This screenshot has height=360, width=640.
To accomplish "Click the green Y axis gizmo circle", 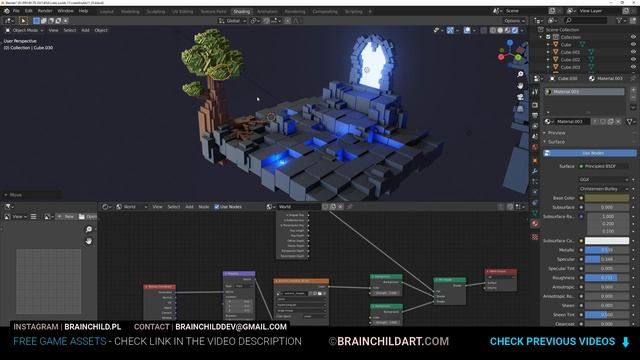I will pos(518,57).
